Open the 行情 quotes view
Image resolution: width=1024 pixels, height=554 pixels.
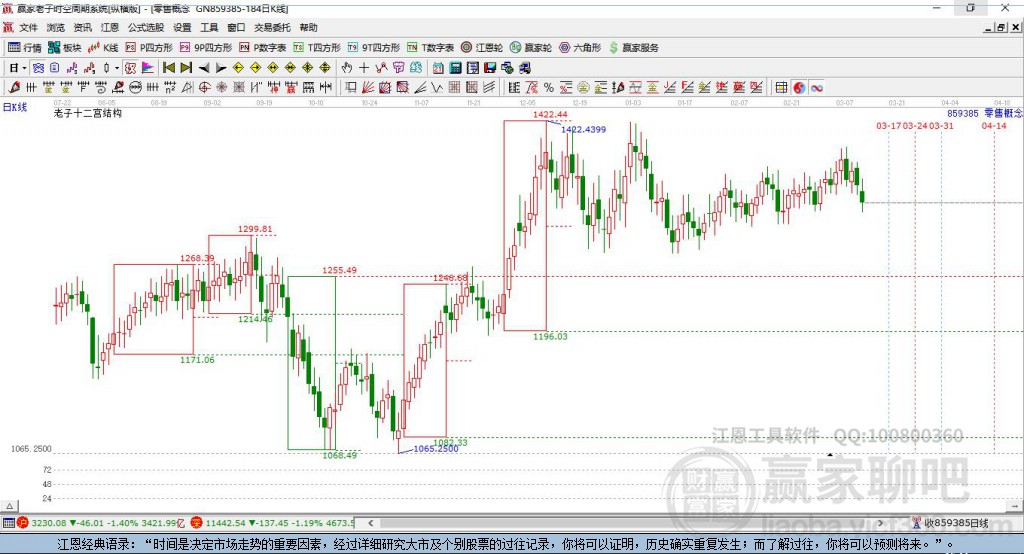click(x=25, y=48)
